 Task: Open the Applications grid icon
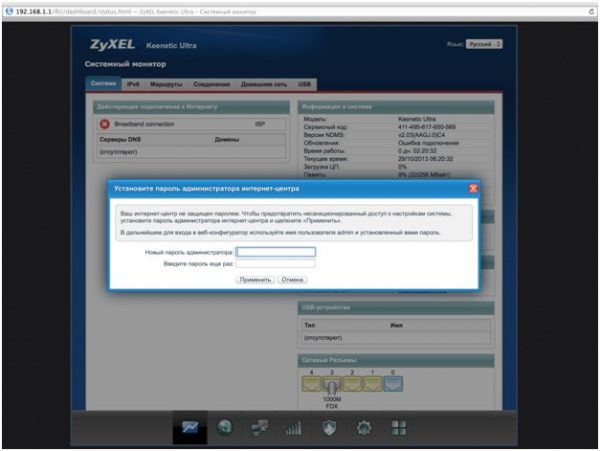tap(399, 428)
